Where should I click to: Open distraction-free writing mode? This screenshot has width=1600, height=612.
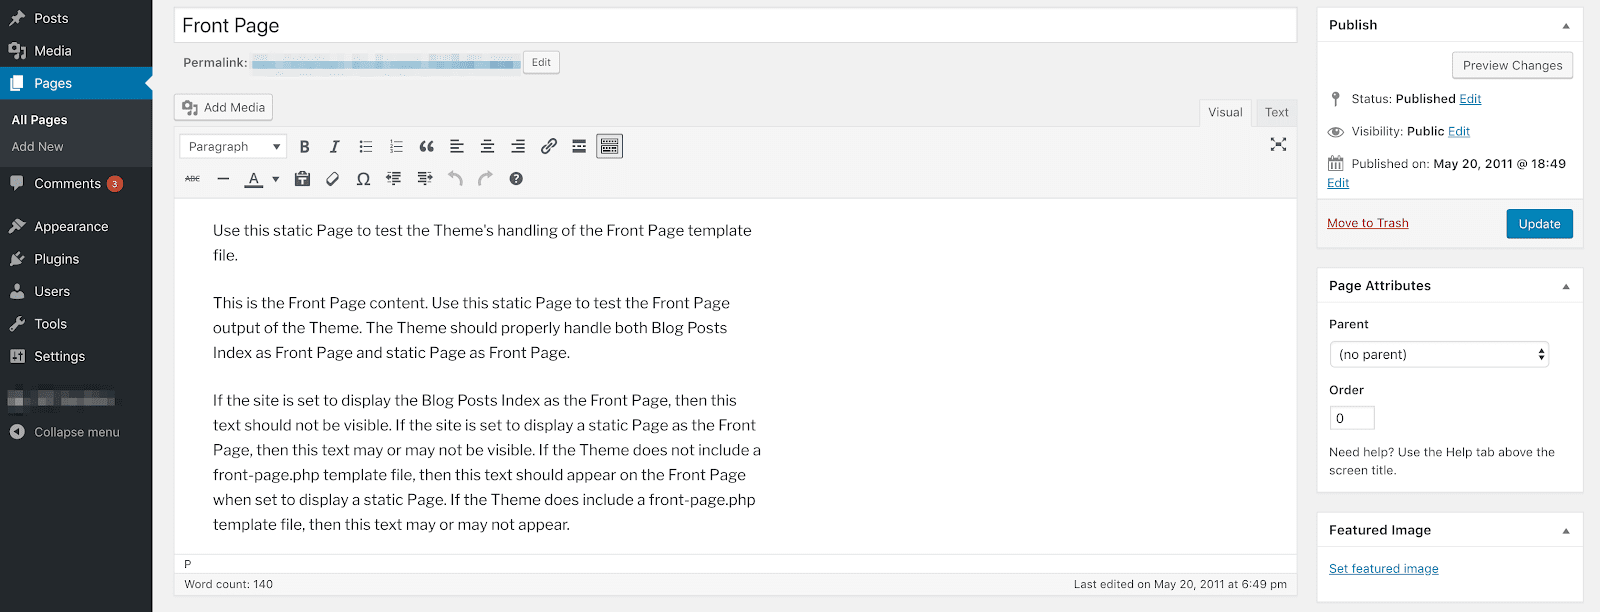[1278, 145]
